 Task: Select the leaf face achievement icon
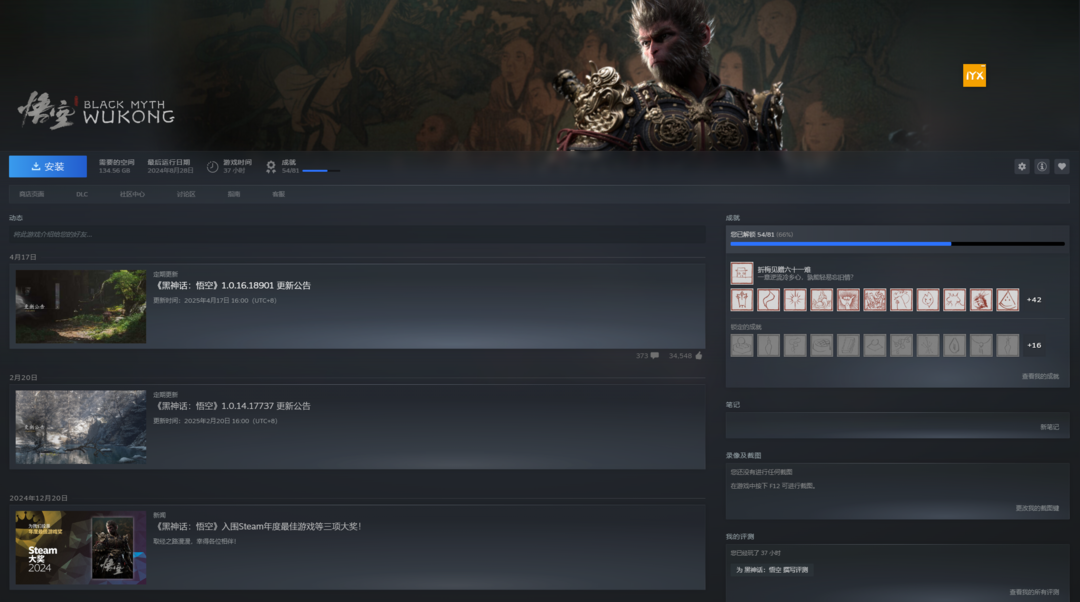[928, 300]
